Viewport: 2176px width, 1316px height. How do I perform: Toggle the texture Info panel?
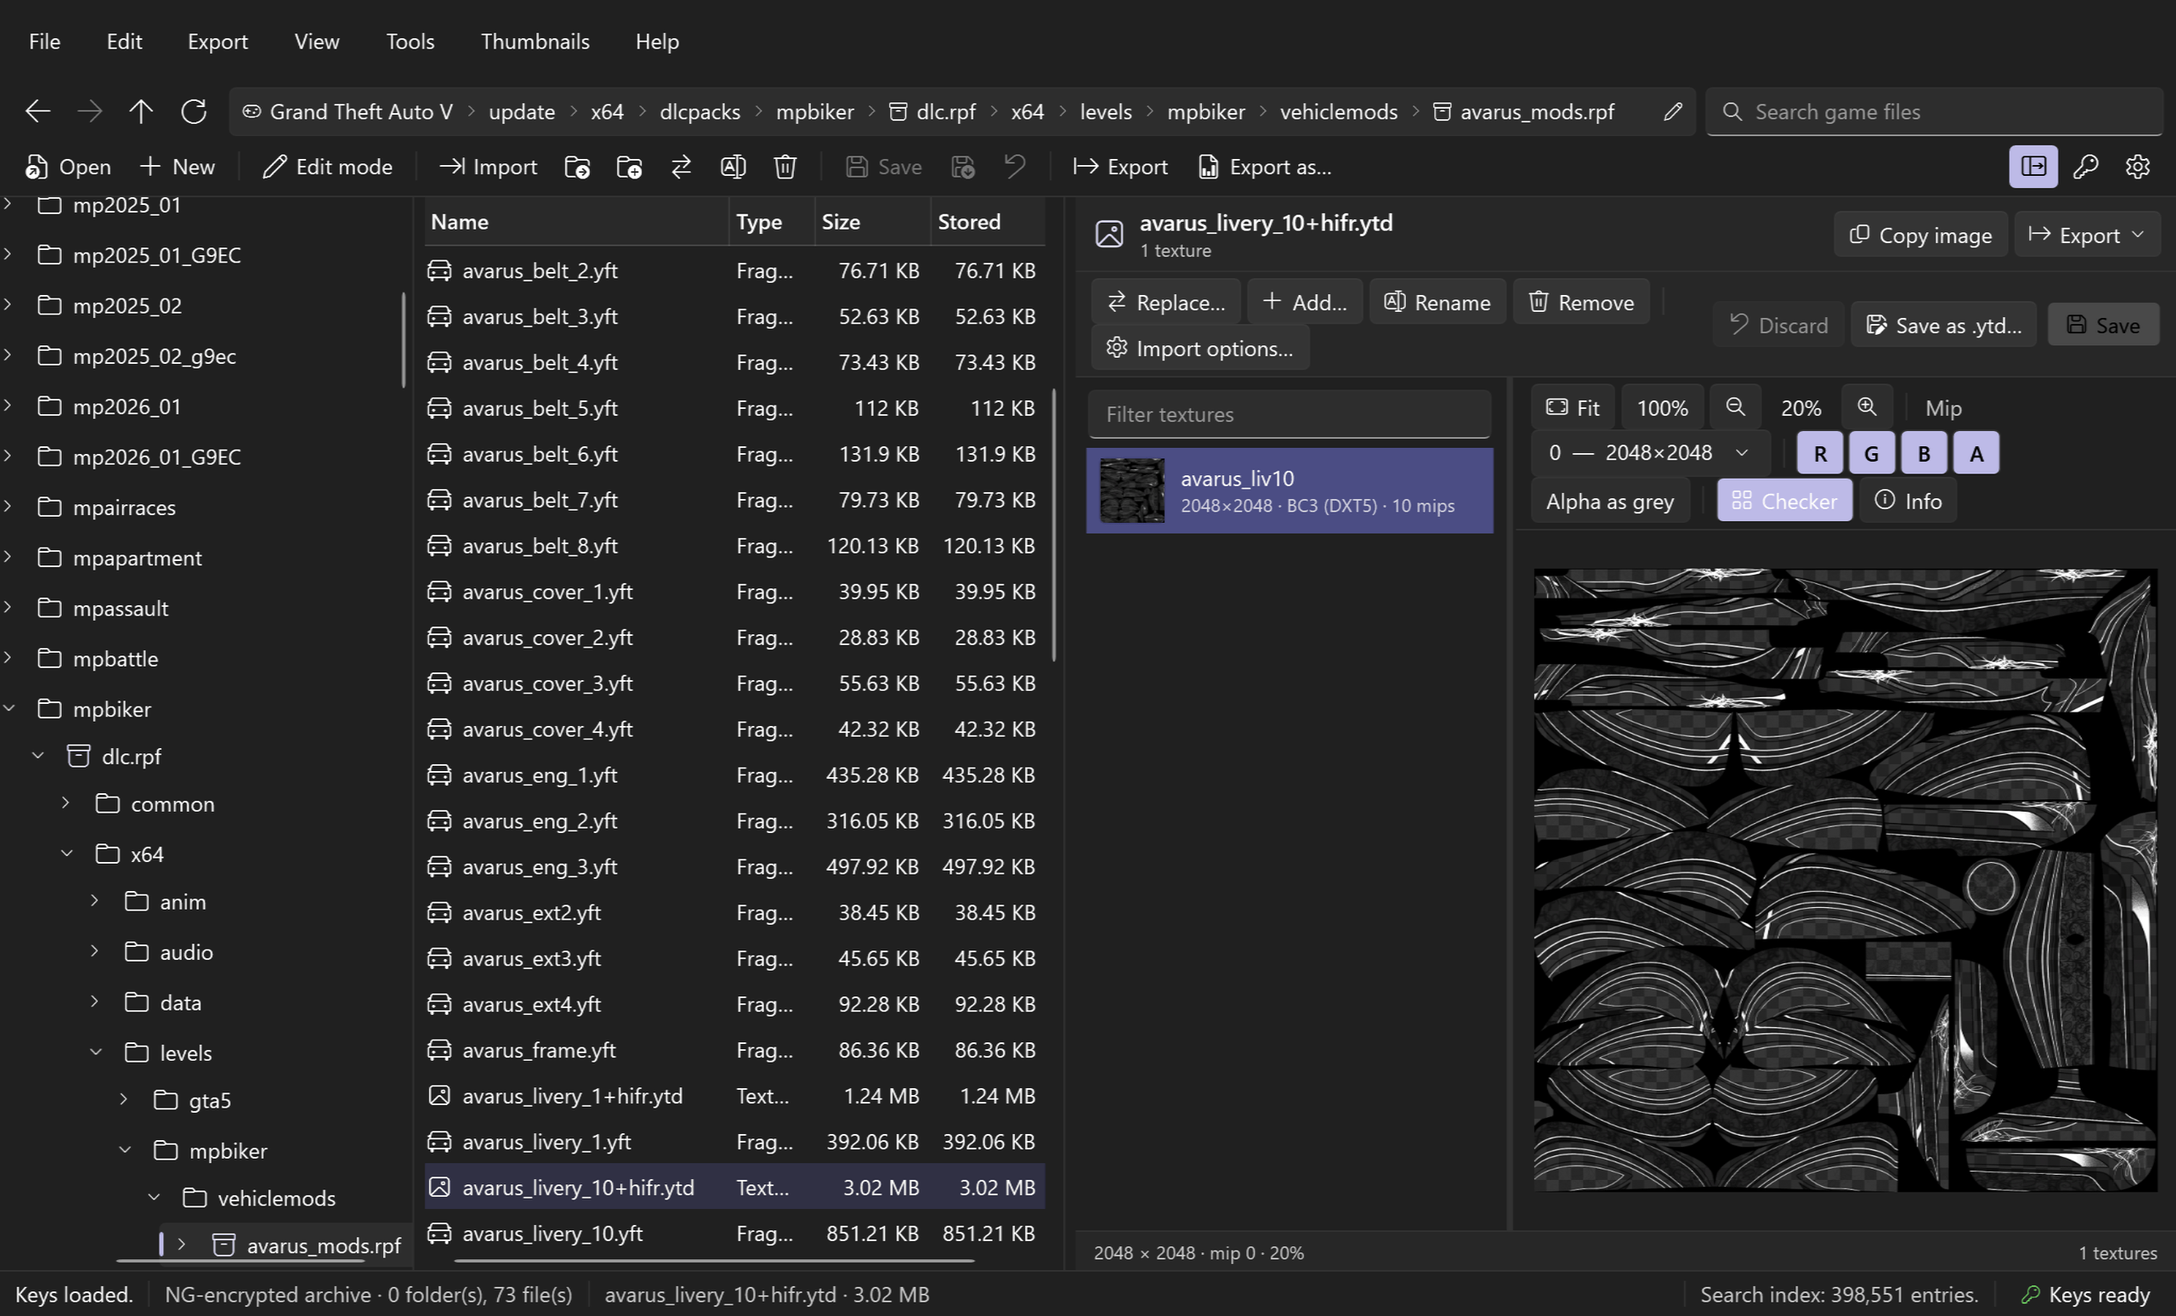[1908, 500]
